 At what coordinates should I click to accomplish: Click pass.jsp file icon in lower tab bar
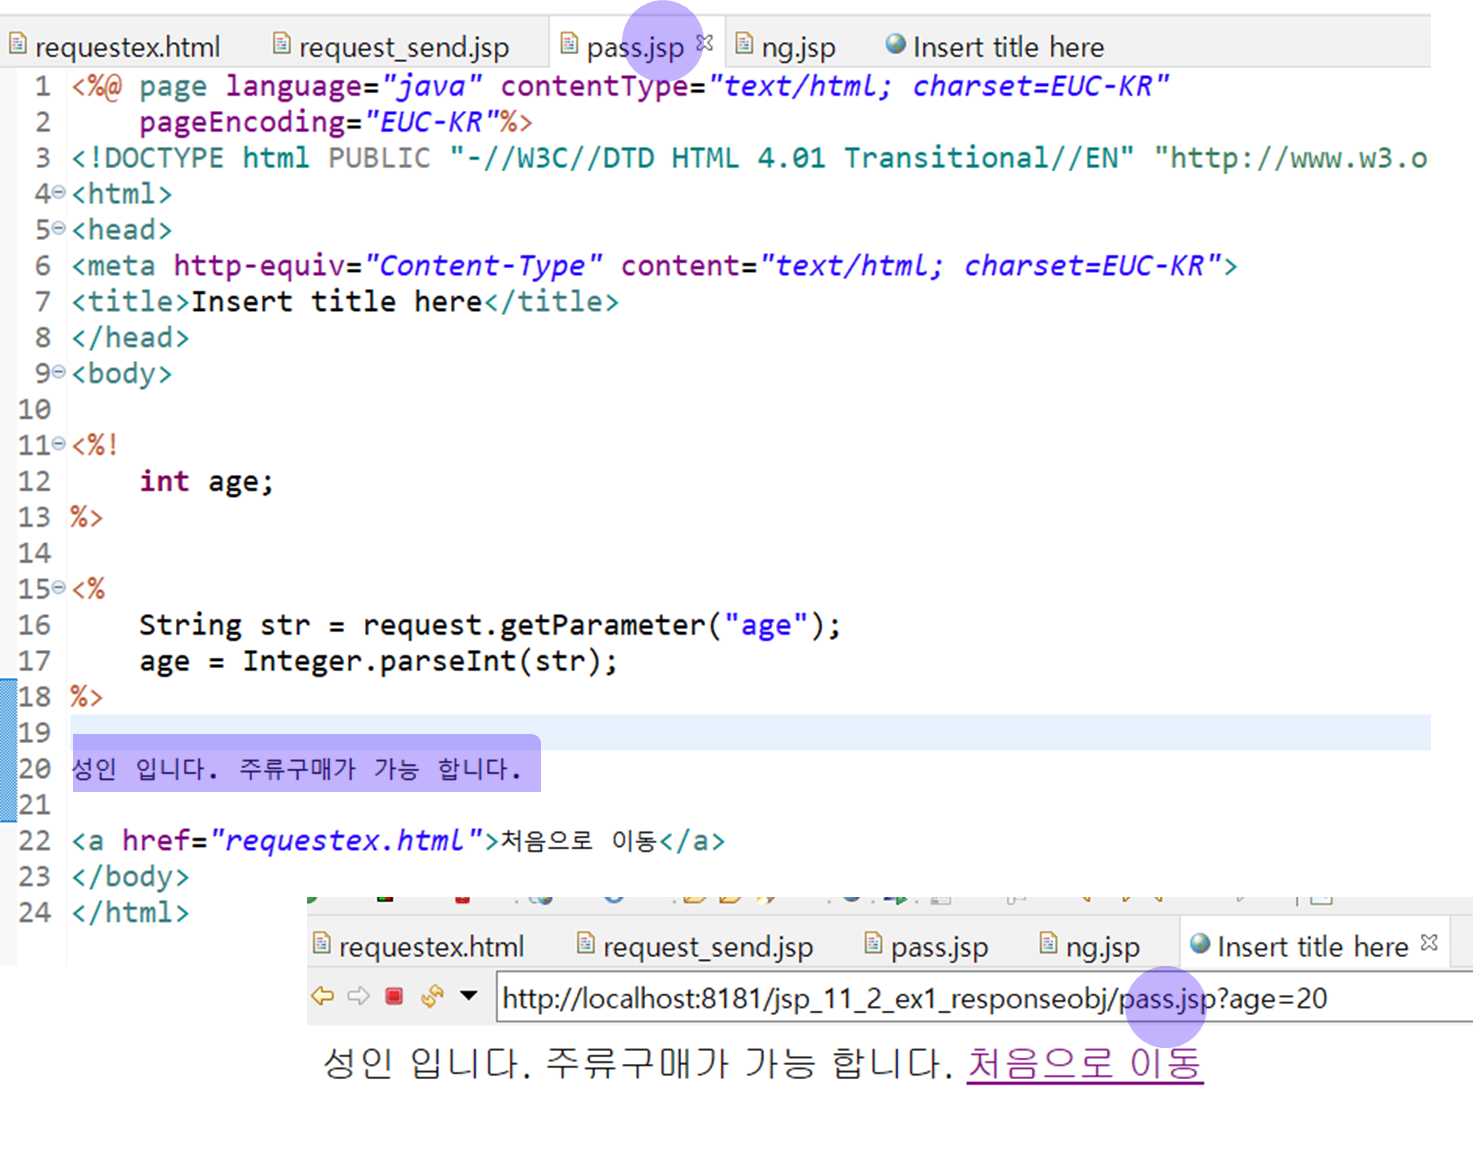[x=873, y=942]
